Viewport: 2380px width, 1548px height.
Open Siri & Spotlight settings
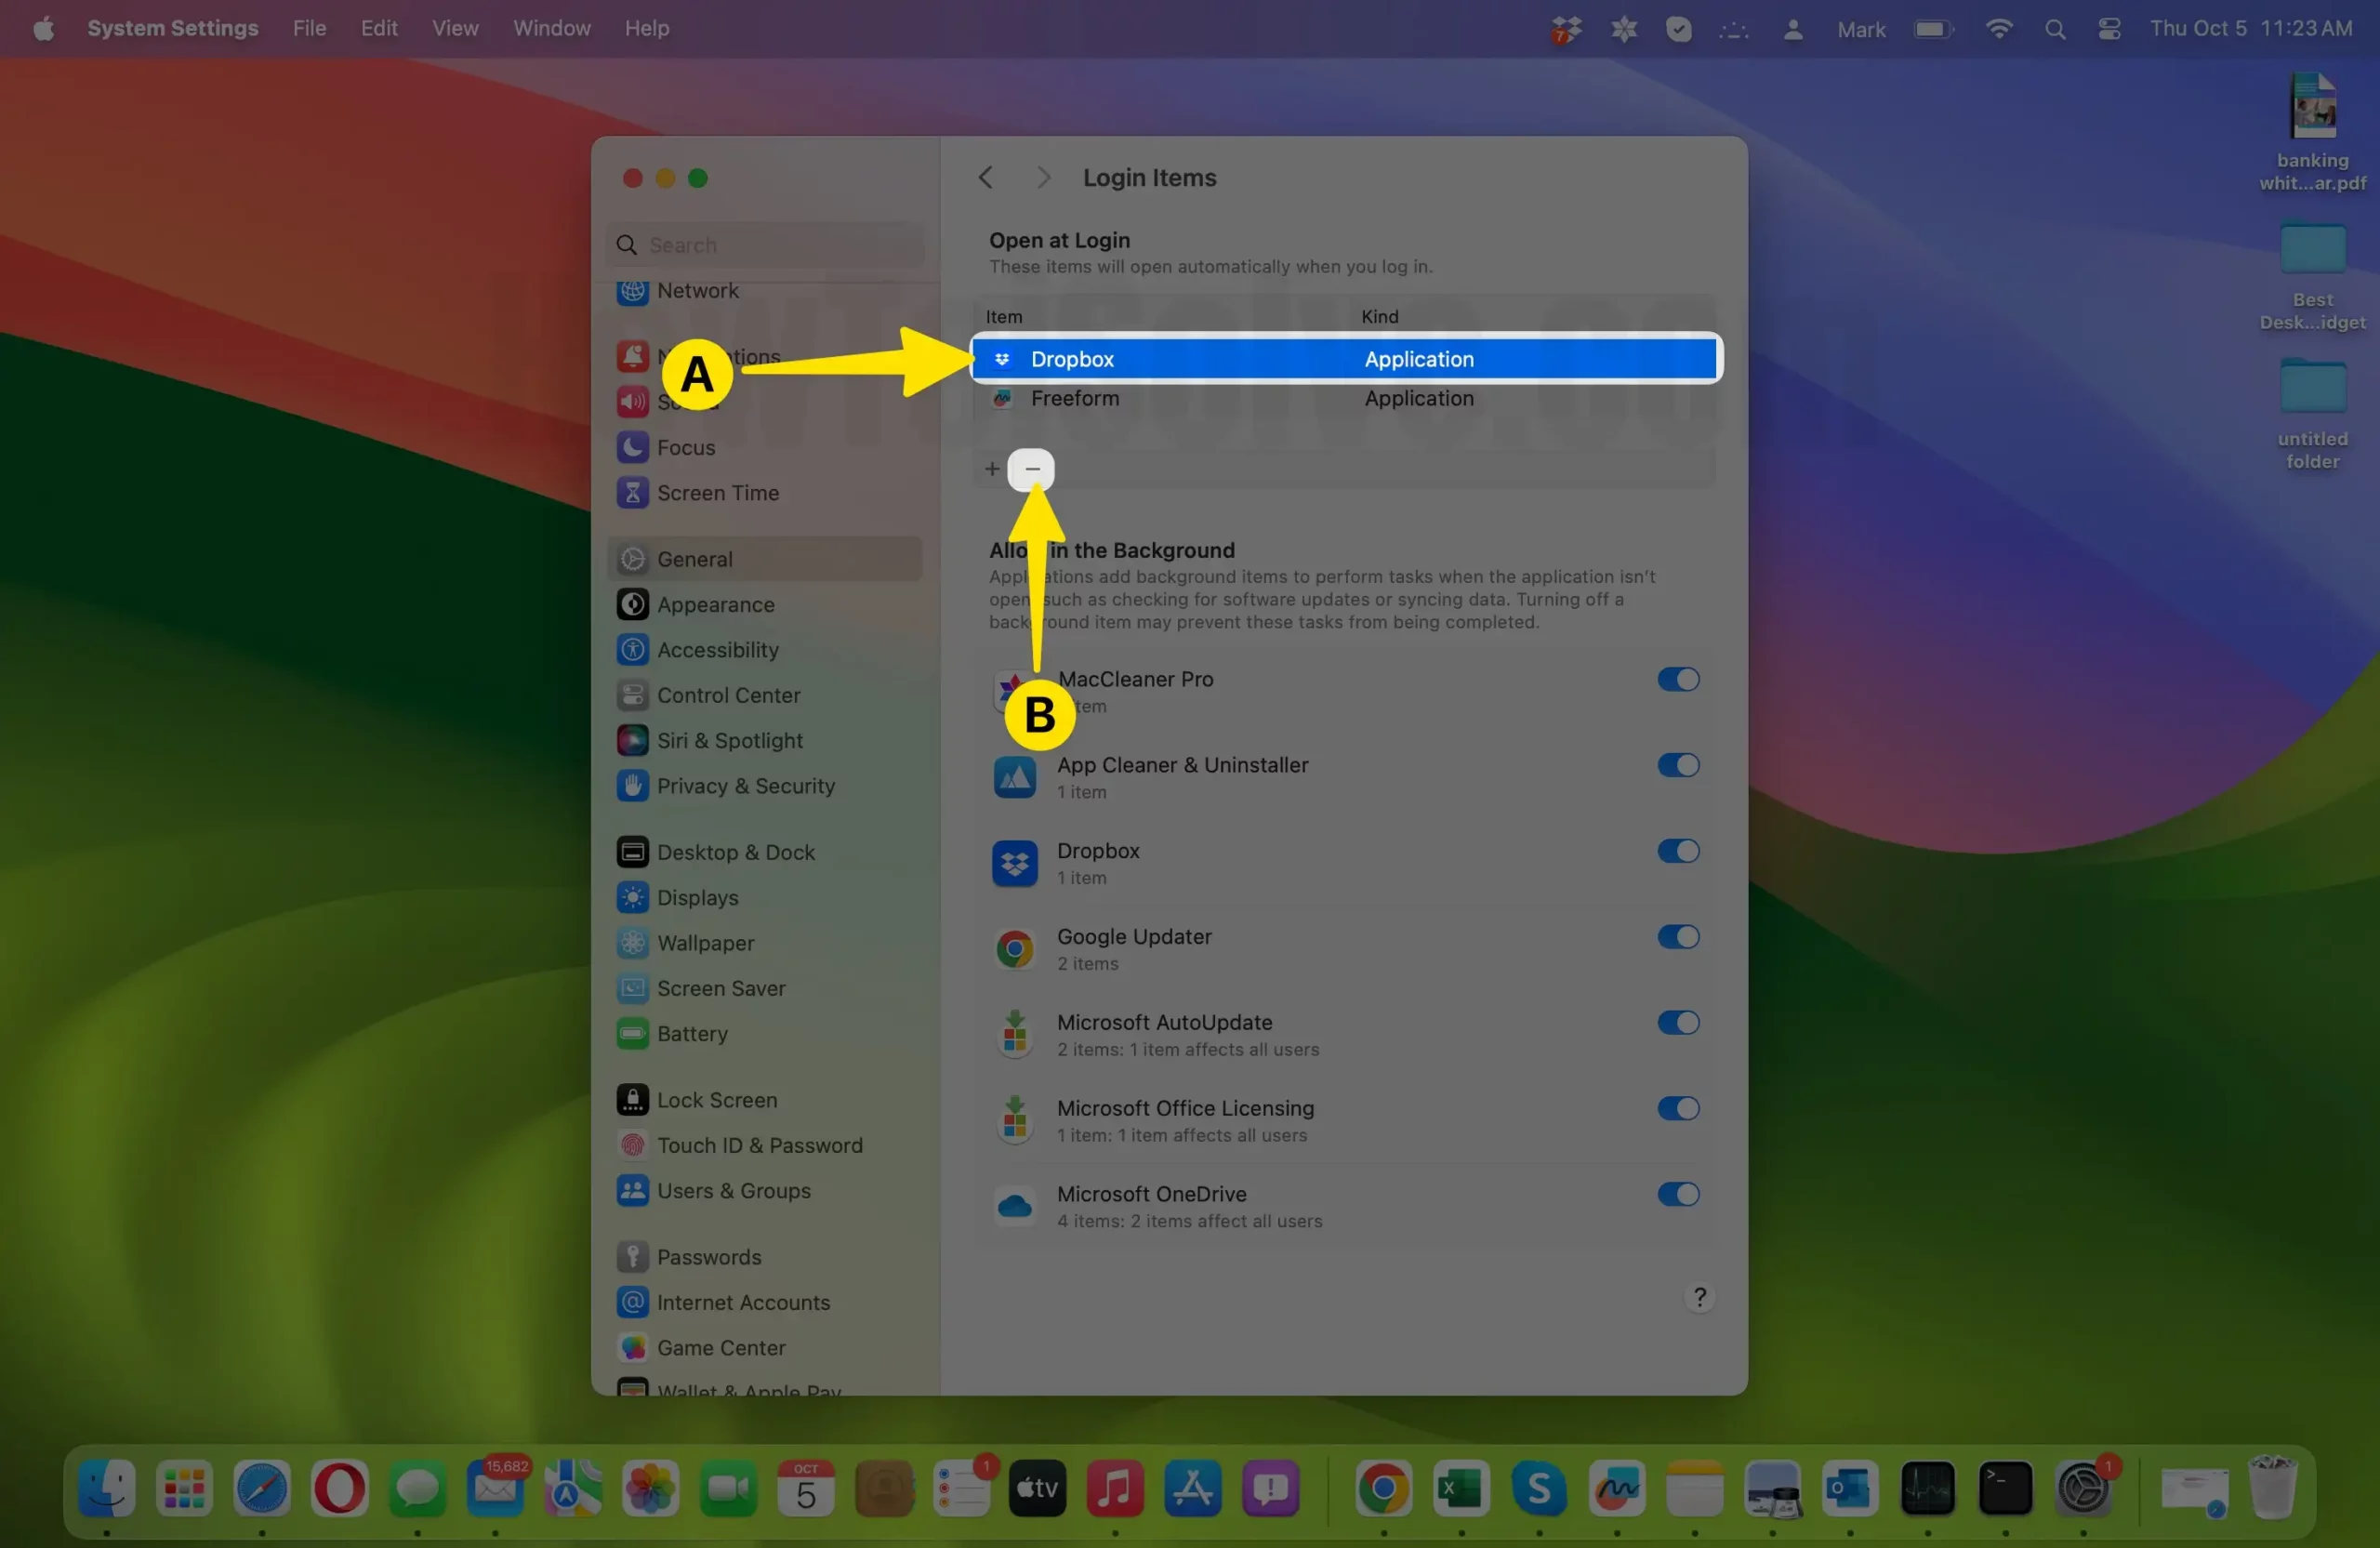click(764, 741)
